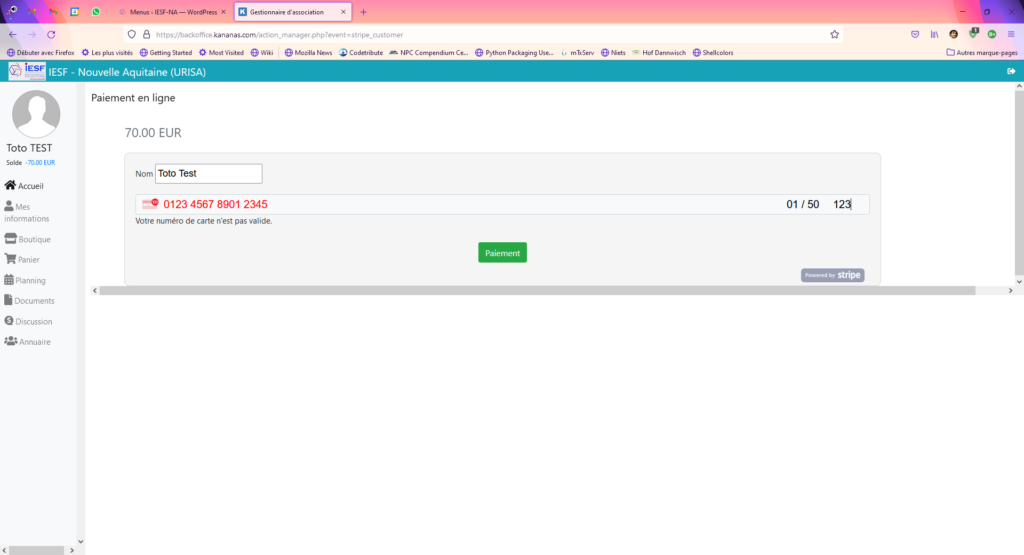Click the page vertical scrollbar

pyautogui.click(x=1019, y=183)
